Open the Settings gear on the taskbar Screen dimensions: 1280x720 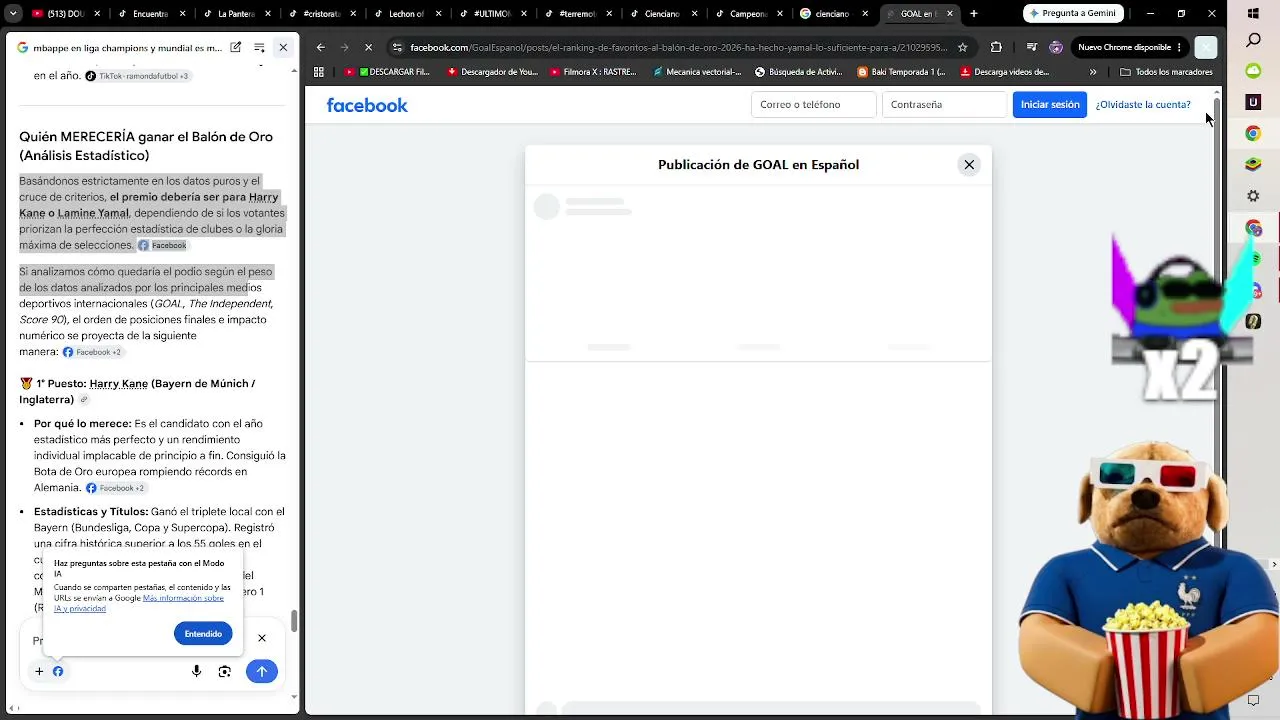(x=1253, y=196)
